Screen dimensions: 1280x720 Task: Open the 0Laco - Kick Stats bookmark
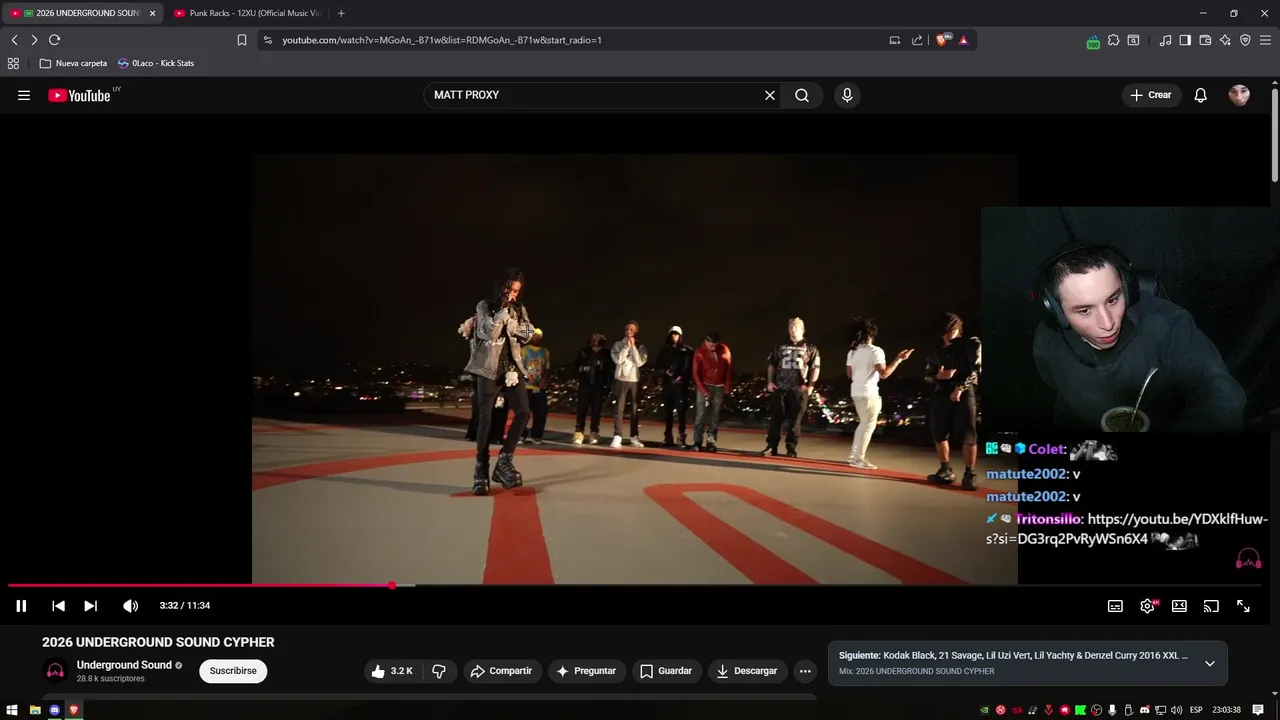pyautogui.click(x=156, y=63)
